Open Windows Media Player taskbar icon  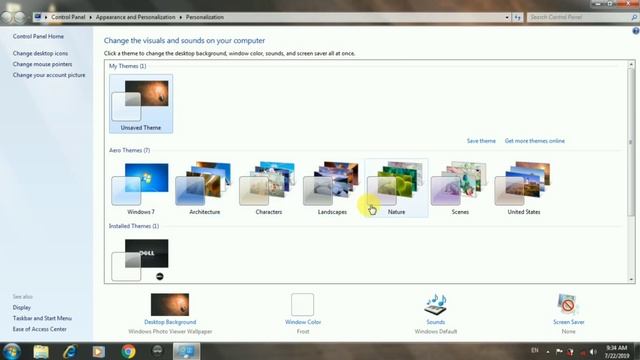99,351
